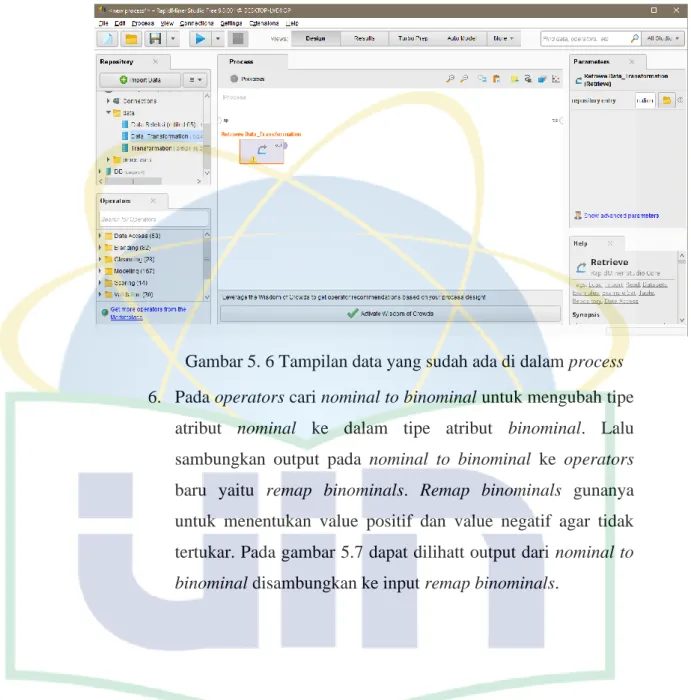Open the All Studio search scope dropdown
Image resolution: width=691 pixels, height=700 pixels.
click(x=663, y=39)
